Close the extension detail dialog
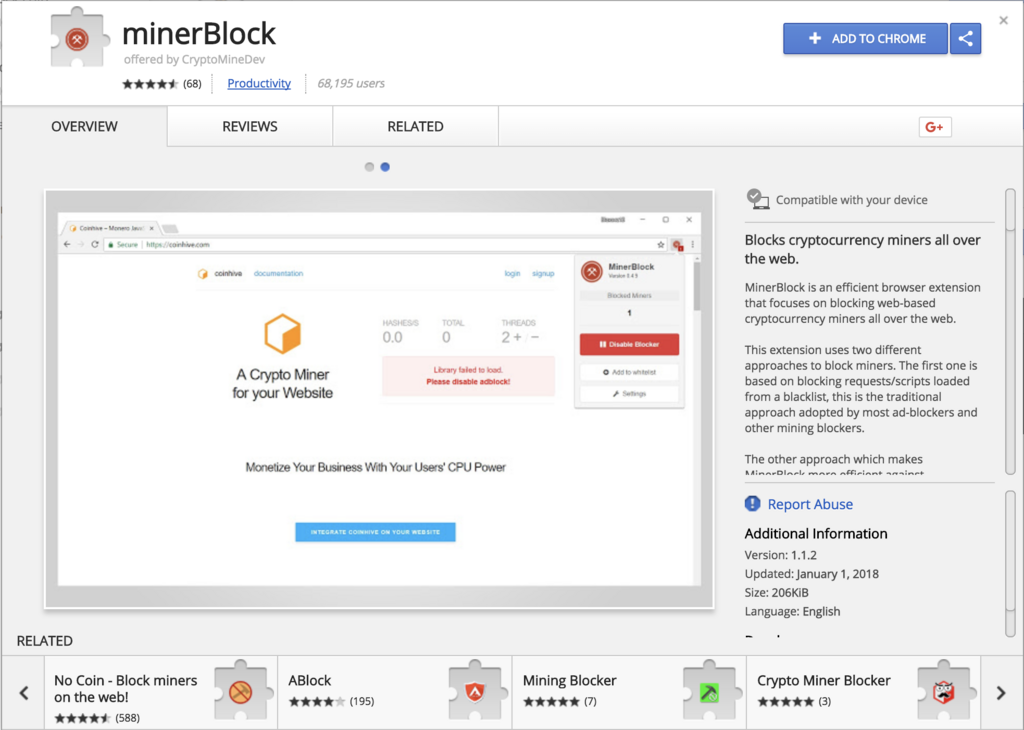 point(1004,20)
